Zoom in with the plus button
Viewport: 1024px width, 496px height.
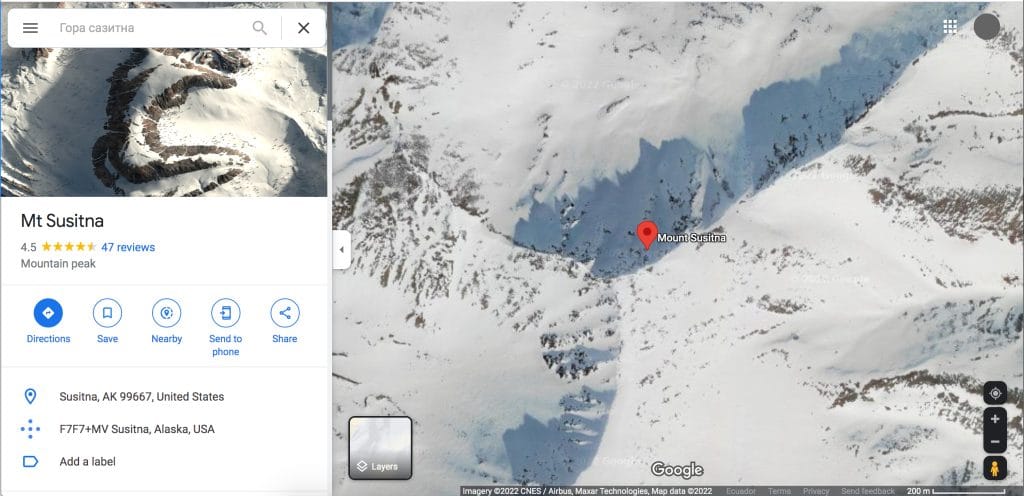pyautogui.click(x=995, y=419)
